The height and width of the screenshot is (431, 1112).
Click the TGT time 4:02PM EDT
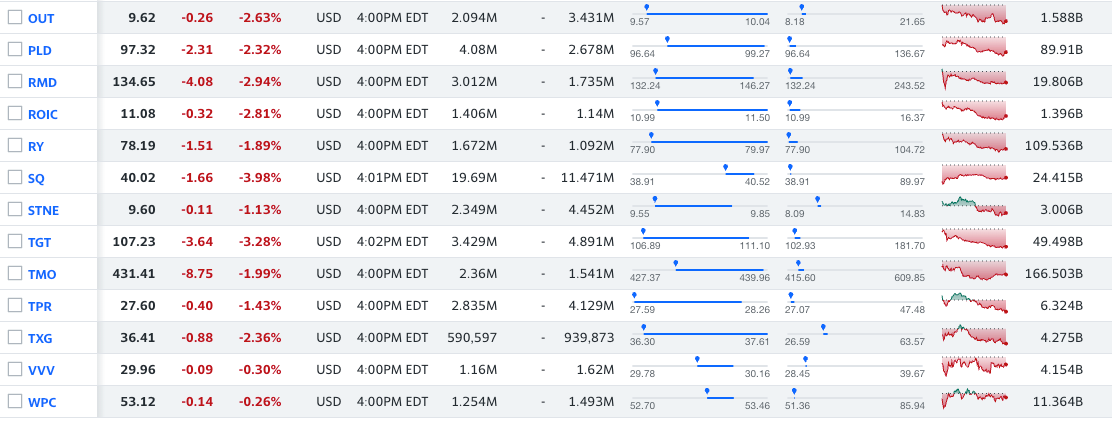(393, 242)
